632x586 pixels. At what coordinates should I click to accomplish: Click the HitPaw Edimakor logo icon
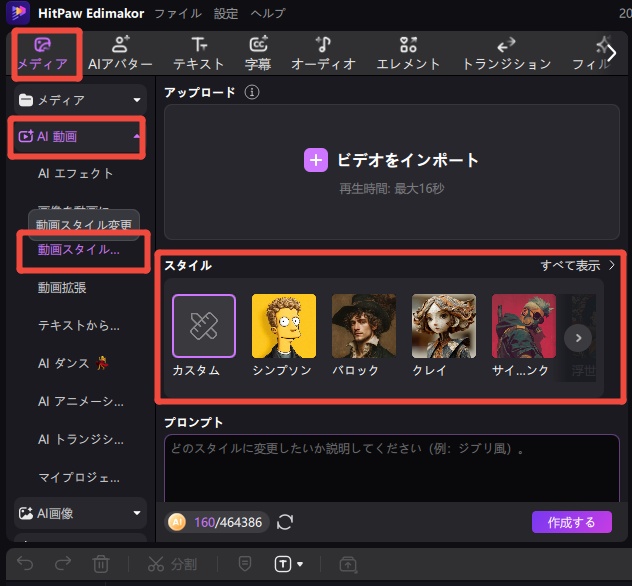tap(18, 12)
